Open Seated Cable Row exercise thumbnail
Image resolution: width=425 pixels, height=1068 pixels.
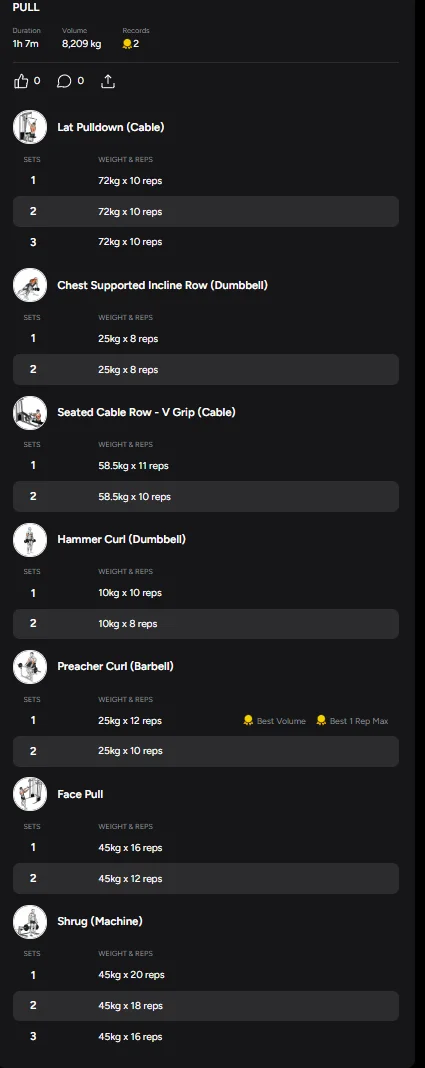click(30, 413)
